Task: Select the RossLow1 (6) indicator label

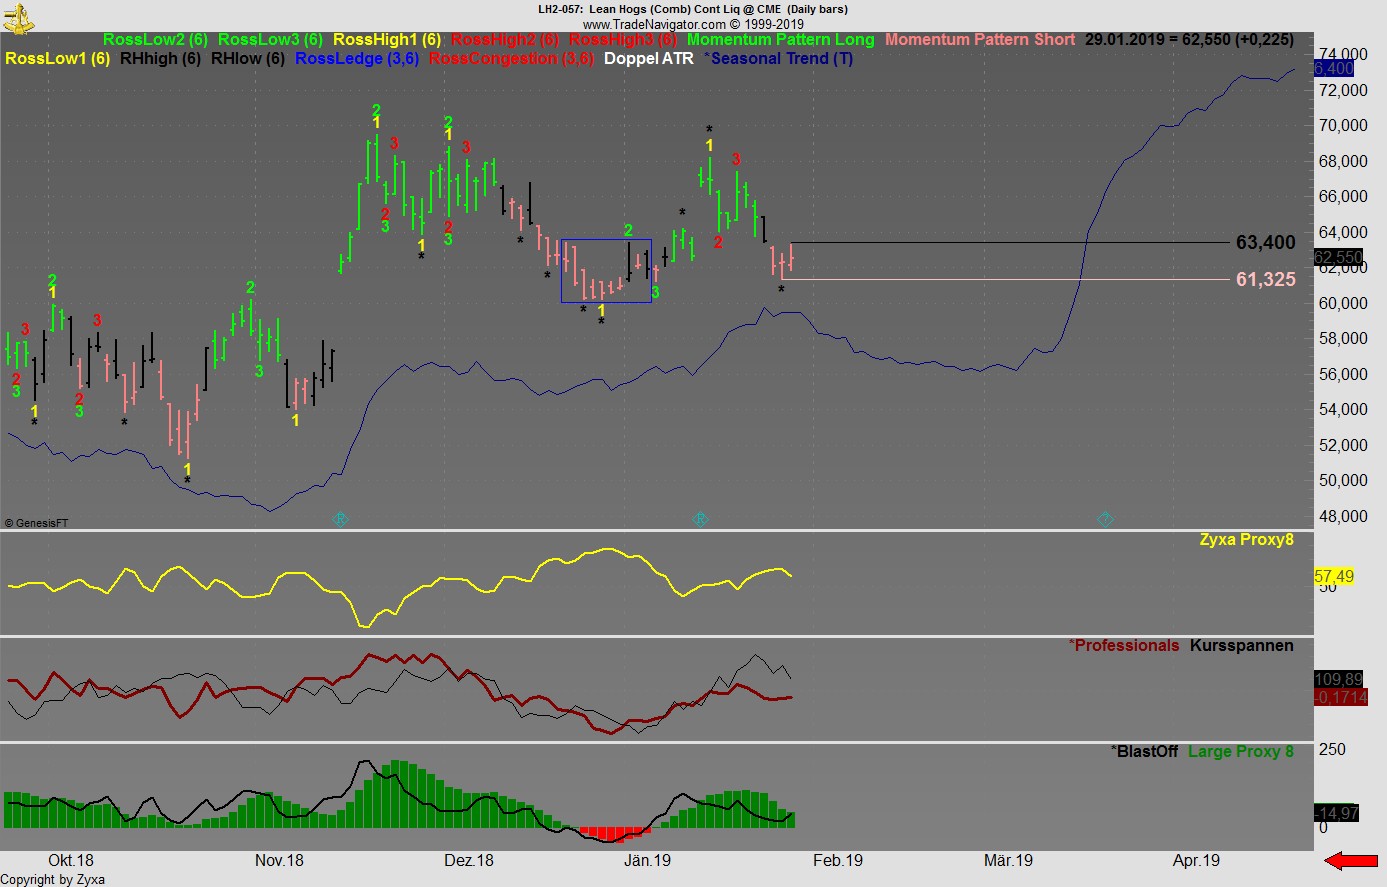Action: pyautogui.click(x=58, y=59)
